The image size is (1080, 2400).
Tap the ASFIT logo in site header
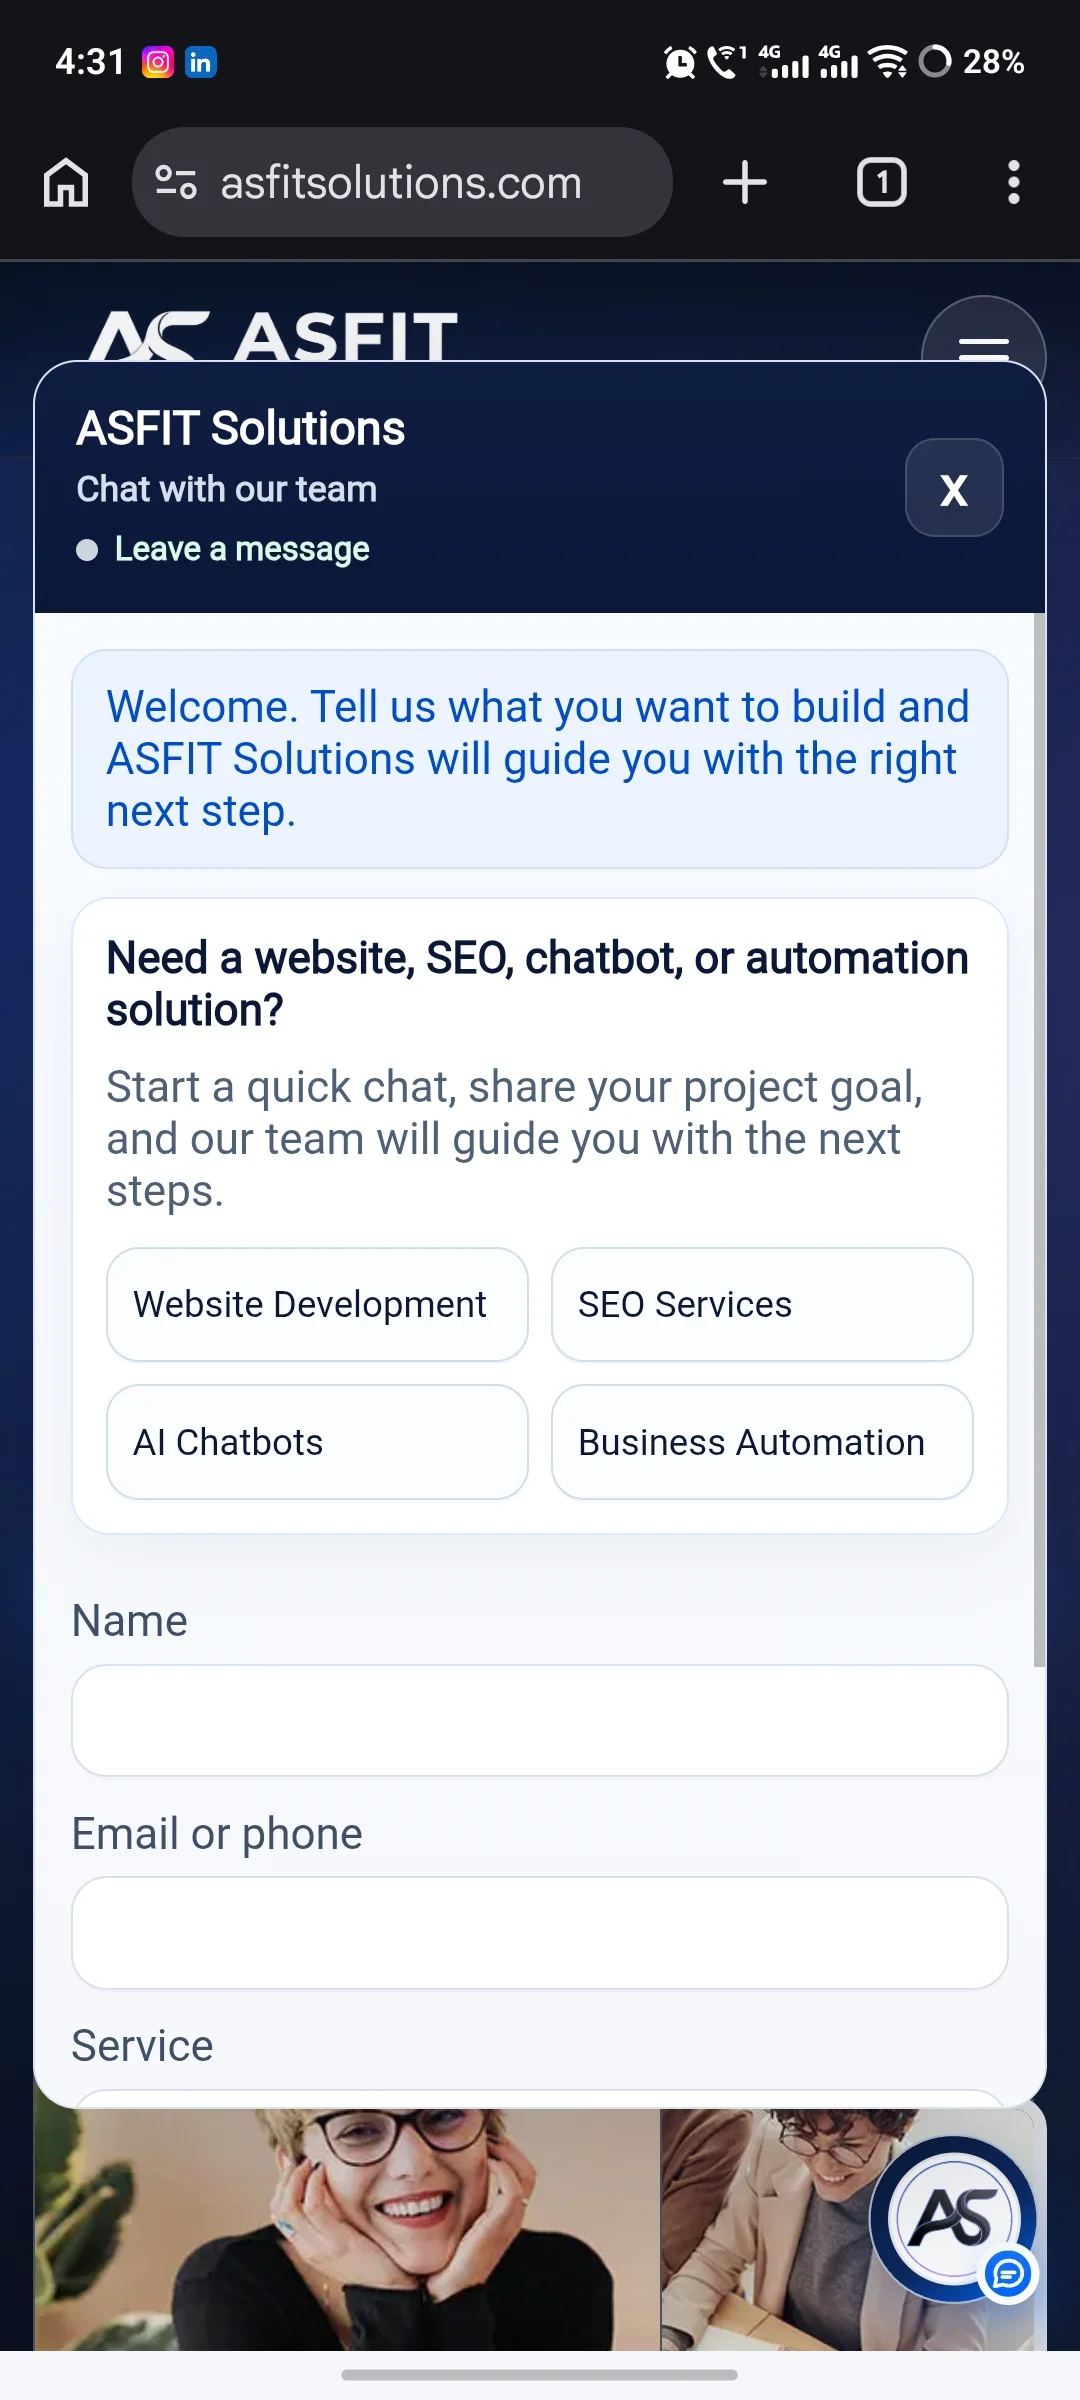point(273,335)
